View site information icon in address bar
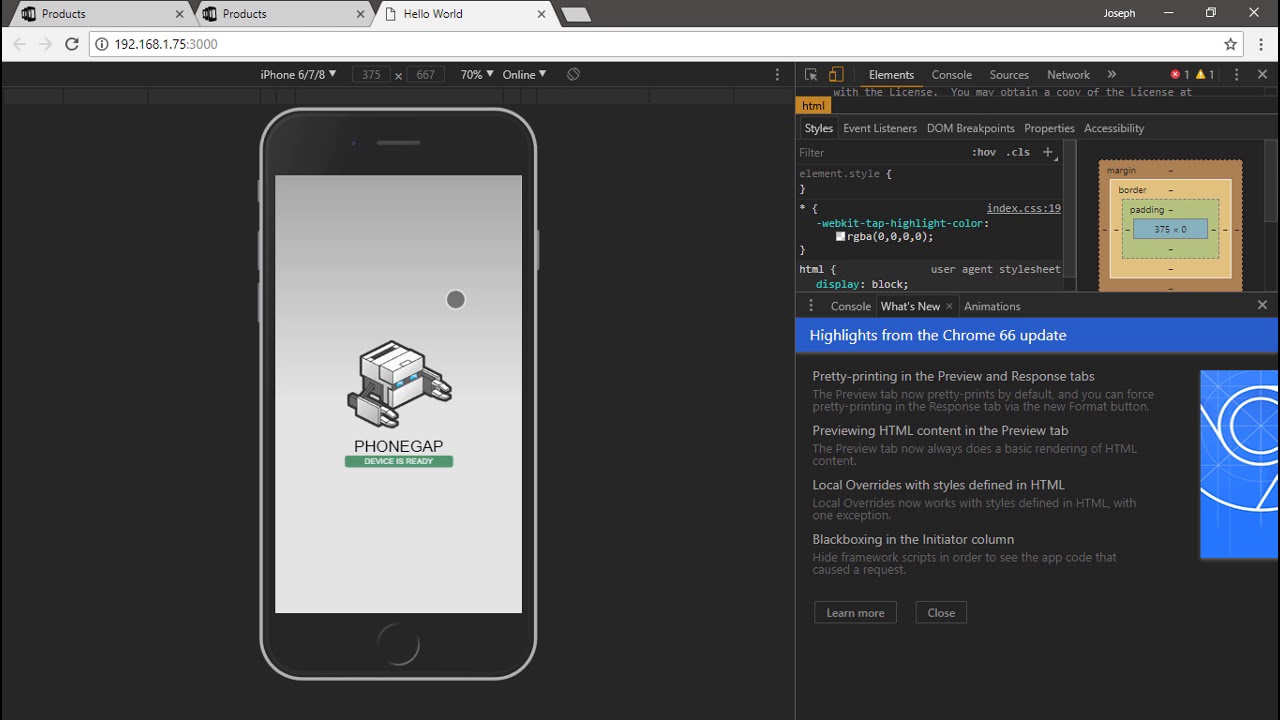This screenshot has height=720, width=1280. pos(103,44)
